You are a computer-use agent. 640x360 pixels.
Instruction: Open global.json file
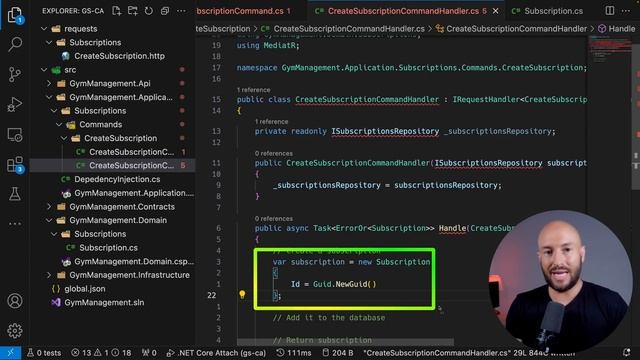coord(84,289)
